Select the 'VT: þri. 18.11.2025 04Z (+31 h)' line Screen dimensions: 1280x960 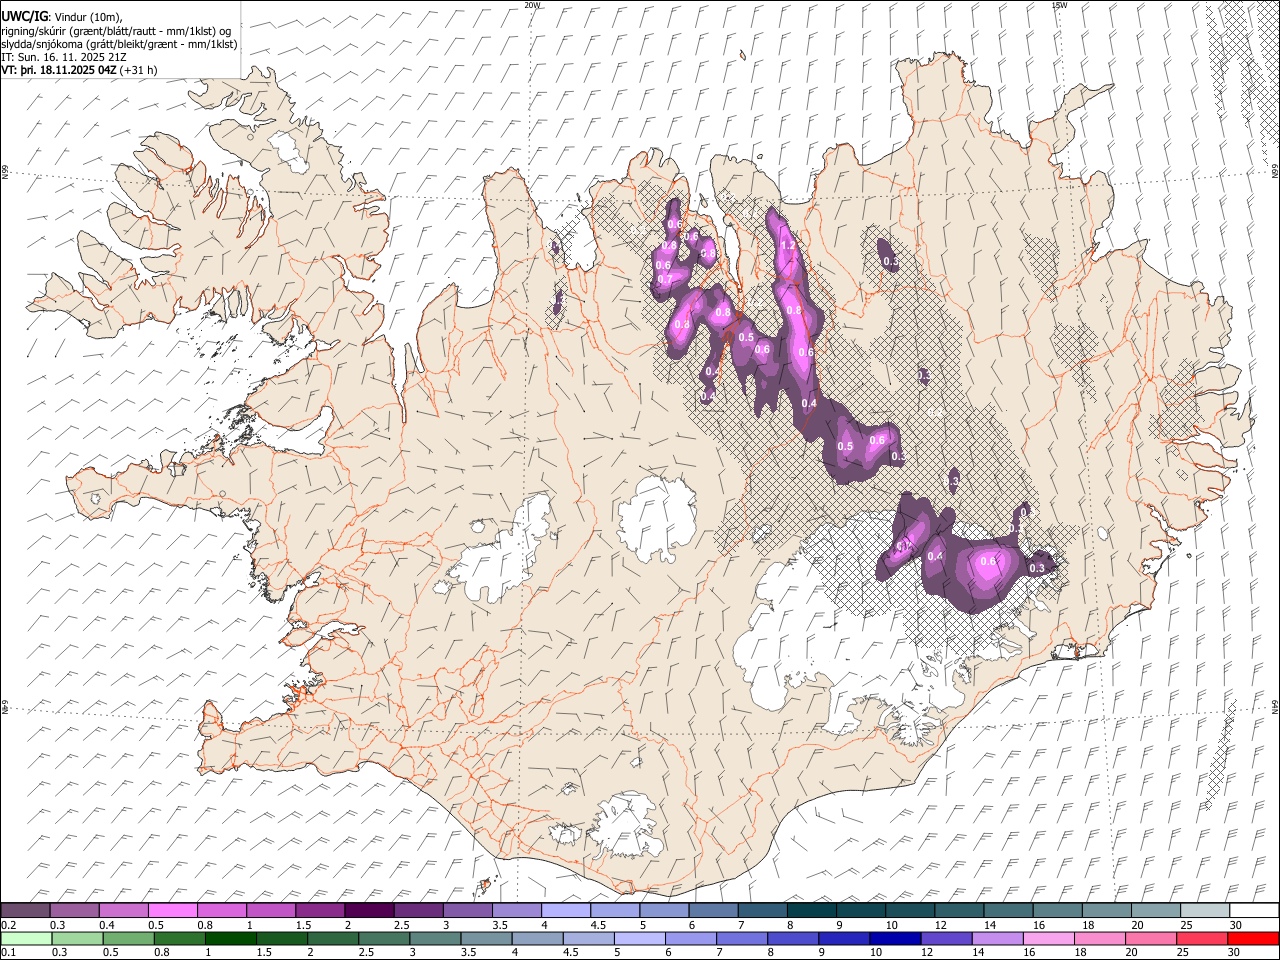[x=79, y=70]
